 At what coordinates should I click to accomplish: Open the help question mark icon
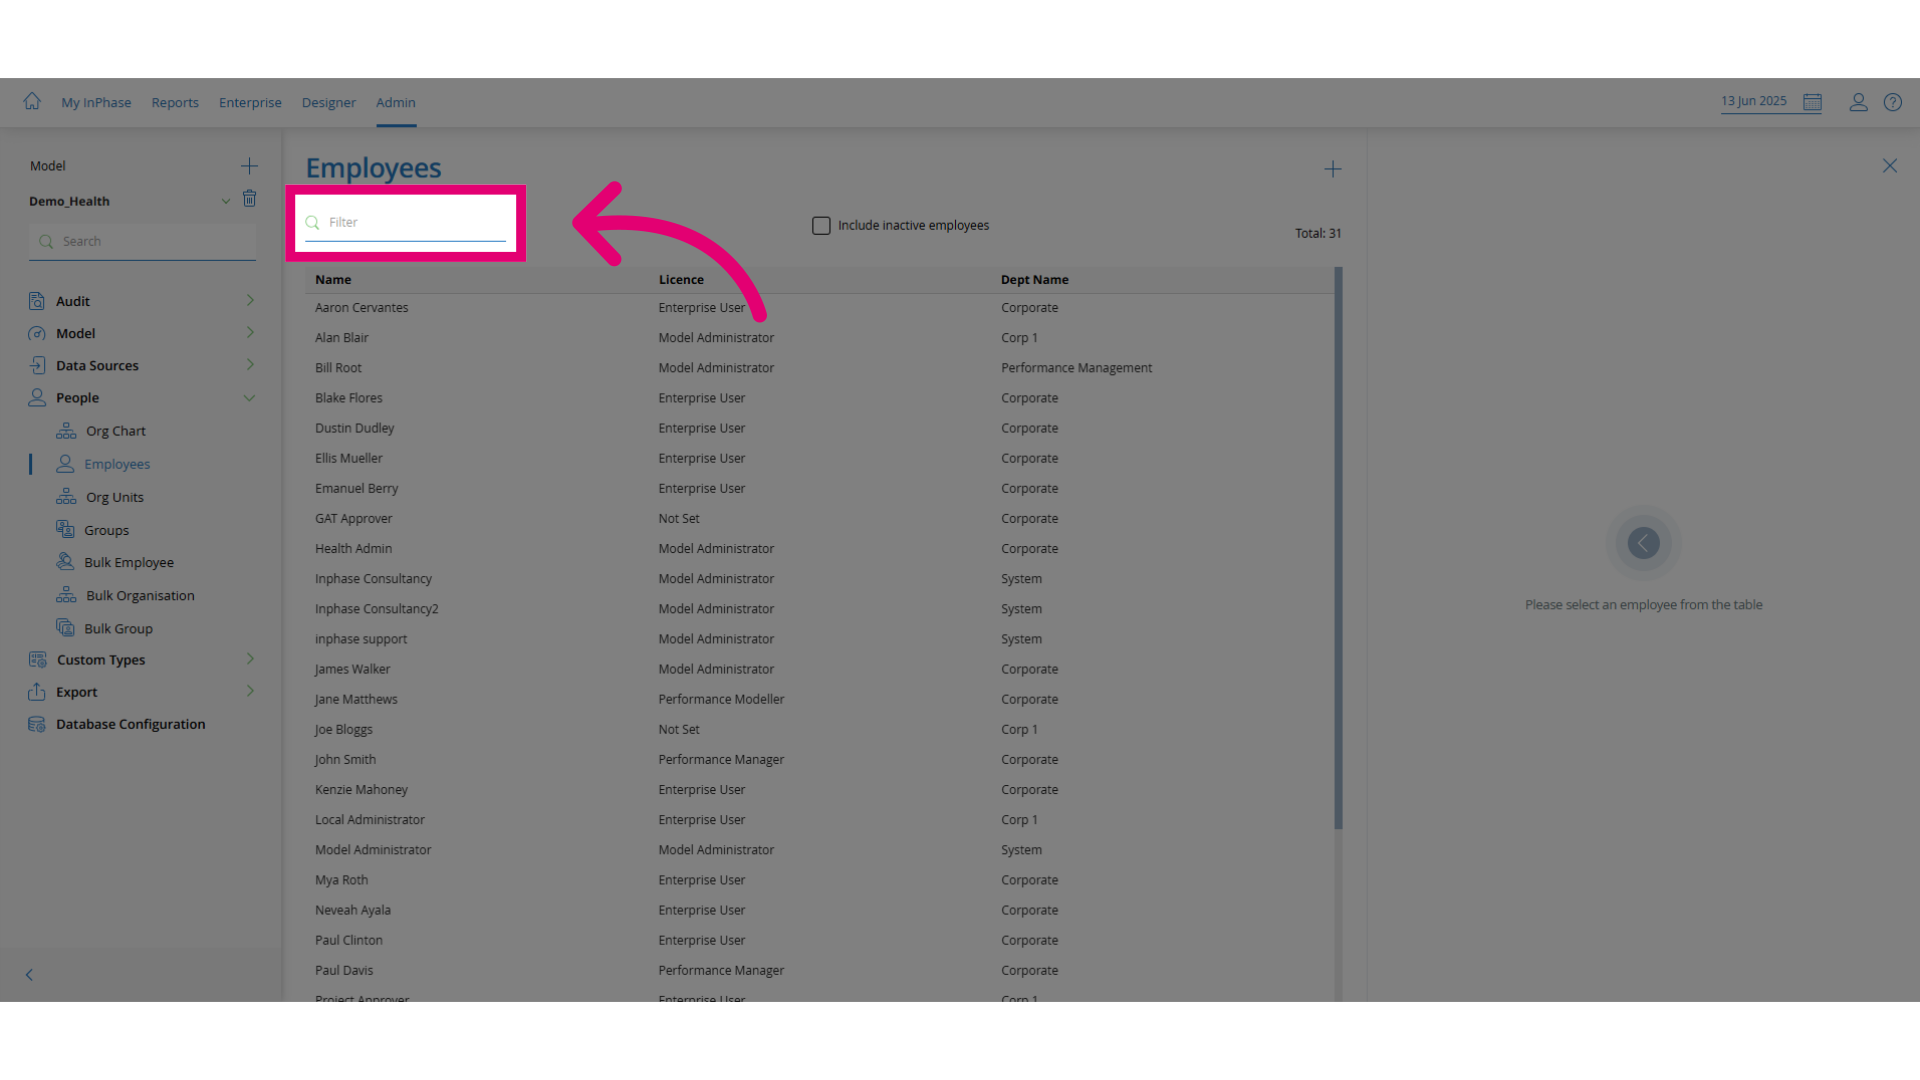click(x=1893, y=102)
